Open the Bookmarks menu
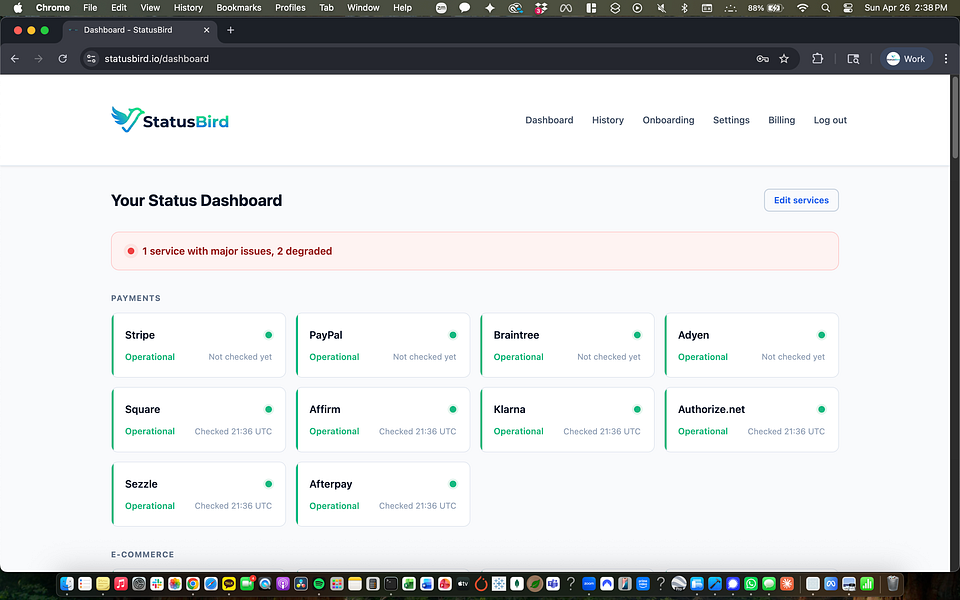960x600 pixels. point(239,8)
